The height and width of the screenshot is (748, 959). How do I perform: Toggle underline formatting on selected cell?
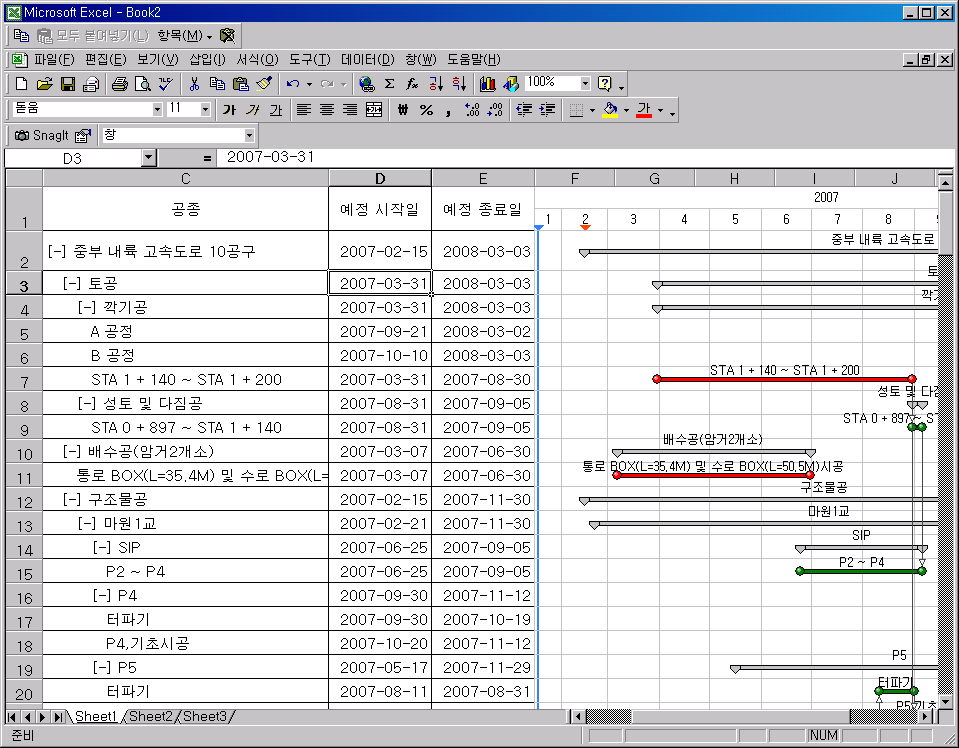(x=275, y=110)
